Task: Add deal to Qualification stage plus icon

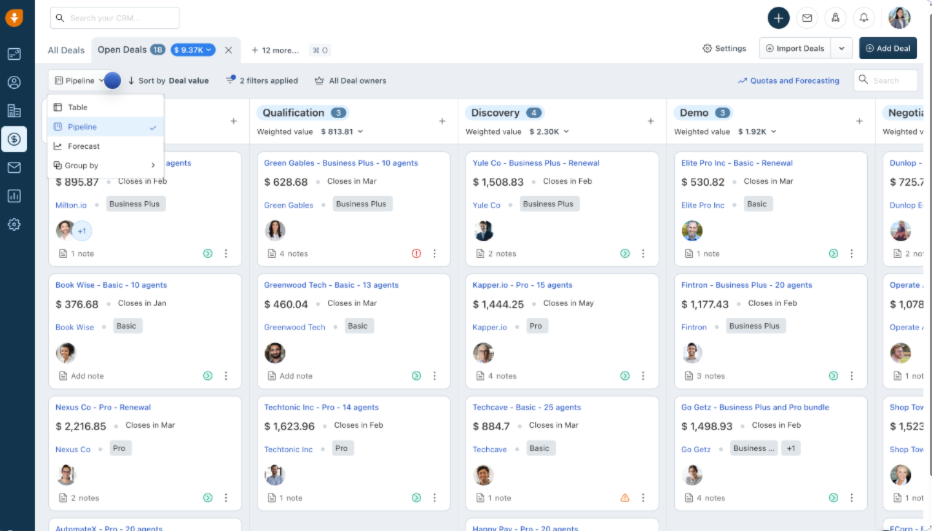Action: [x=442, y=121]
